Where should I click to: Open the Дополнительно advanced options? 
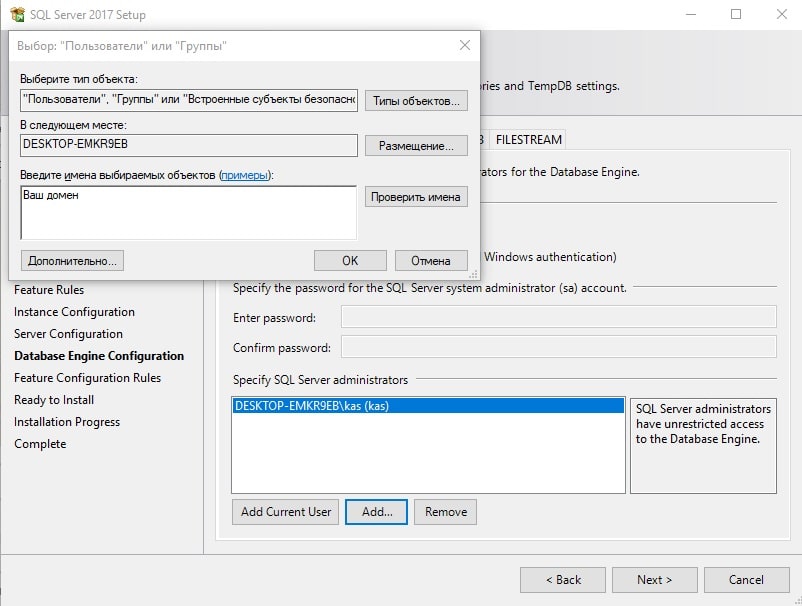(72, 261)
